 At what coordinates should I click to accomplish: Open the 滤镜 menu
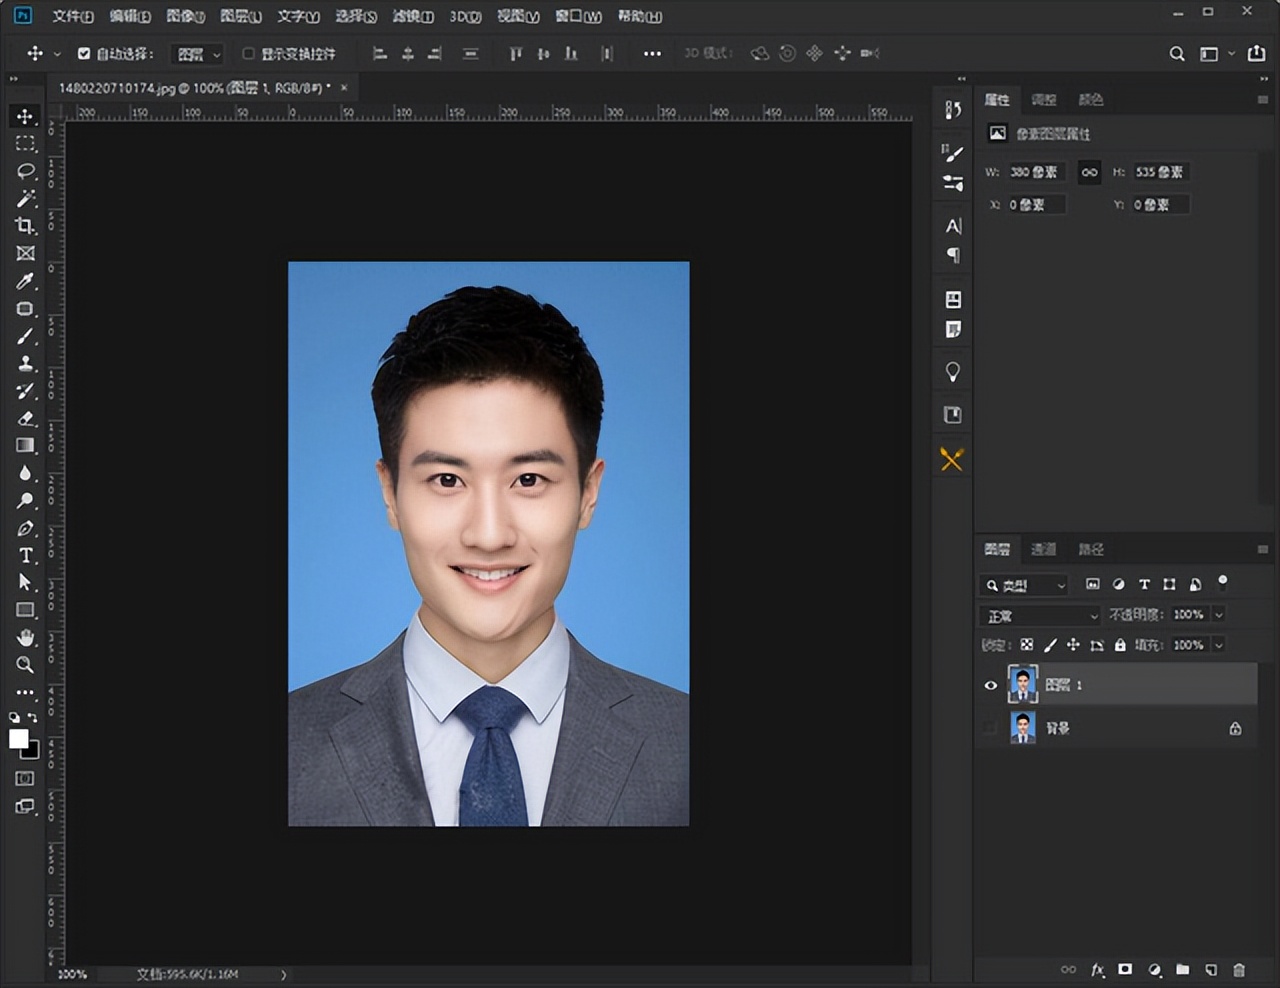click(412, 16)
